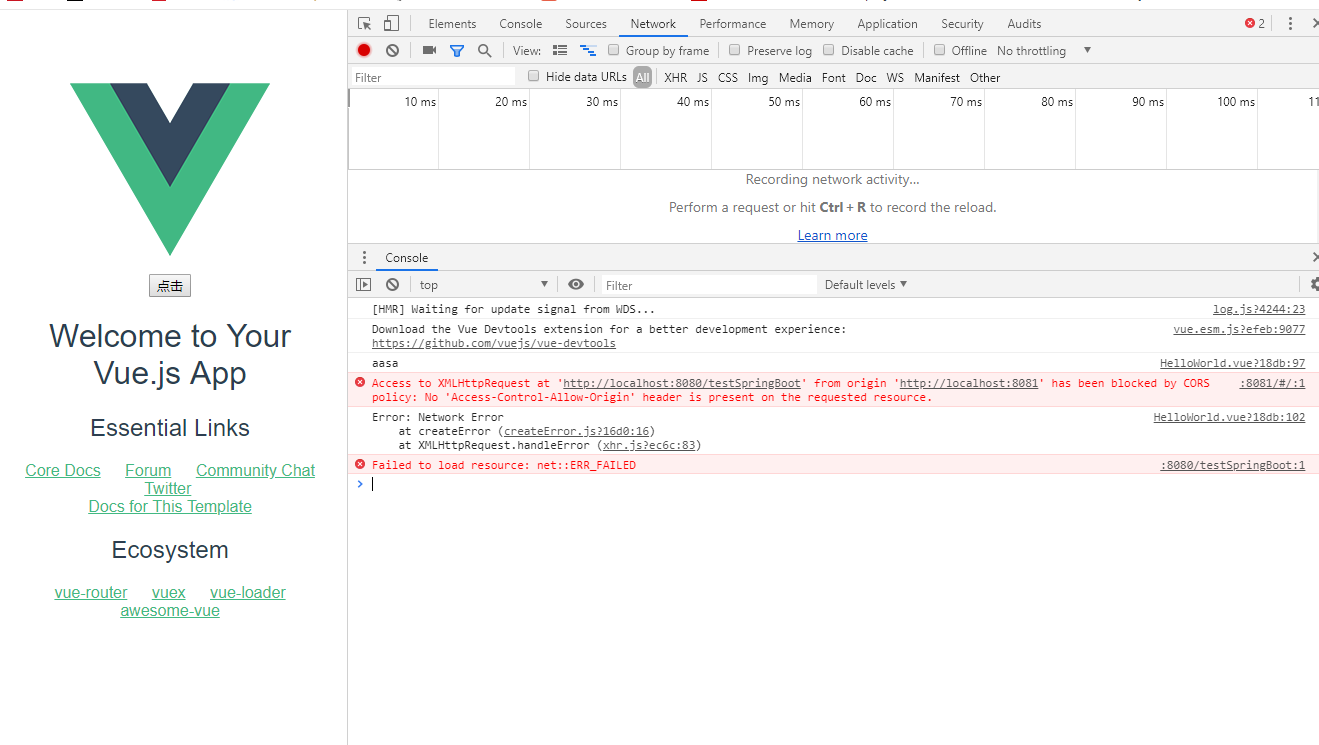Filter requests by XHR type
This screenshot has width=1319, height=745.
(675, 77)
